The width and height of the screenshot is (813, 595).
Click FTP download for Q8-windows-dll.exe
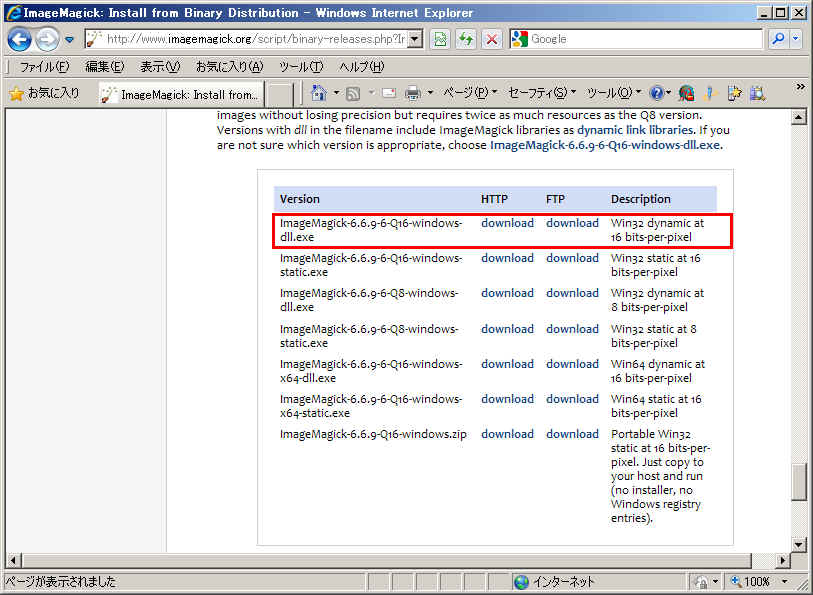coord(572,293)
